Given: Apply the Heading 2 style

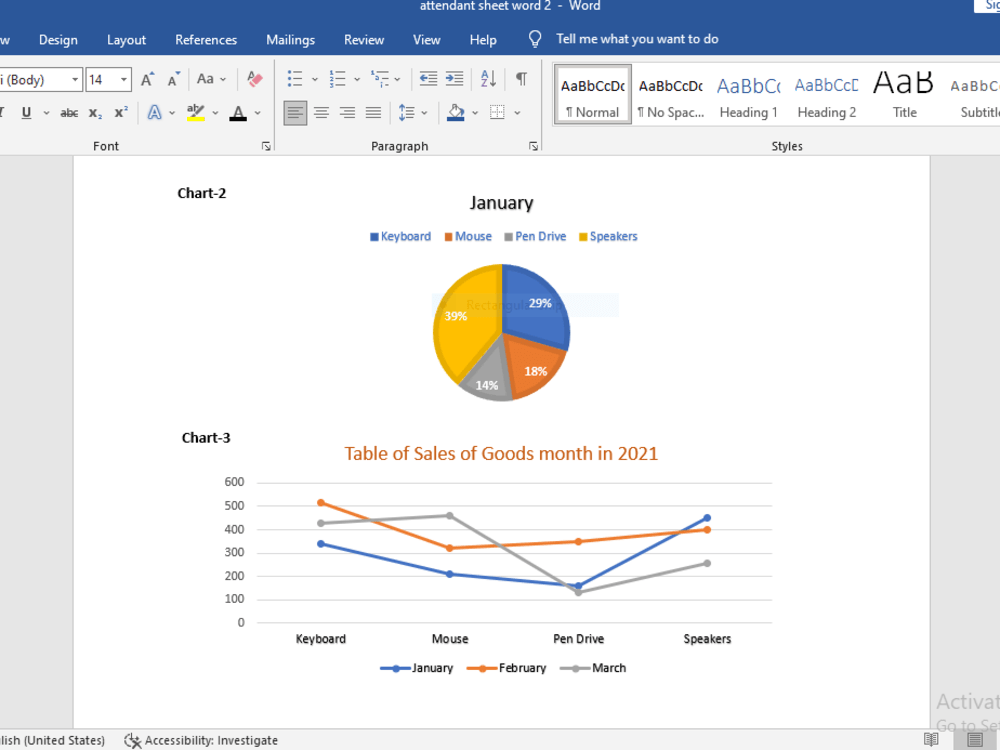Looking at the screenshot, I should click(827, 94).
